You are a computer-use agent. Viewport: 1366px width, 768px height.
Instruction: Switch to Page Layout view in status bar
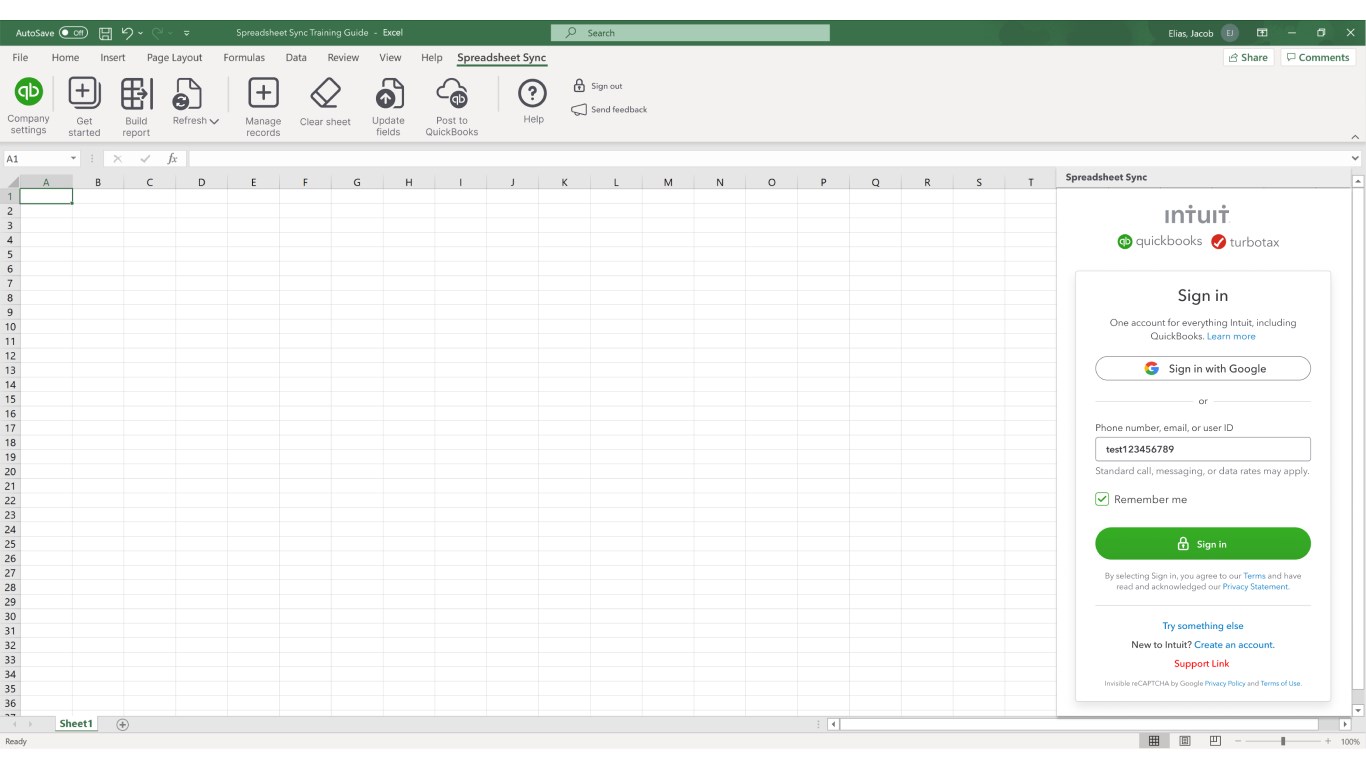click(x=1185, y=741)
